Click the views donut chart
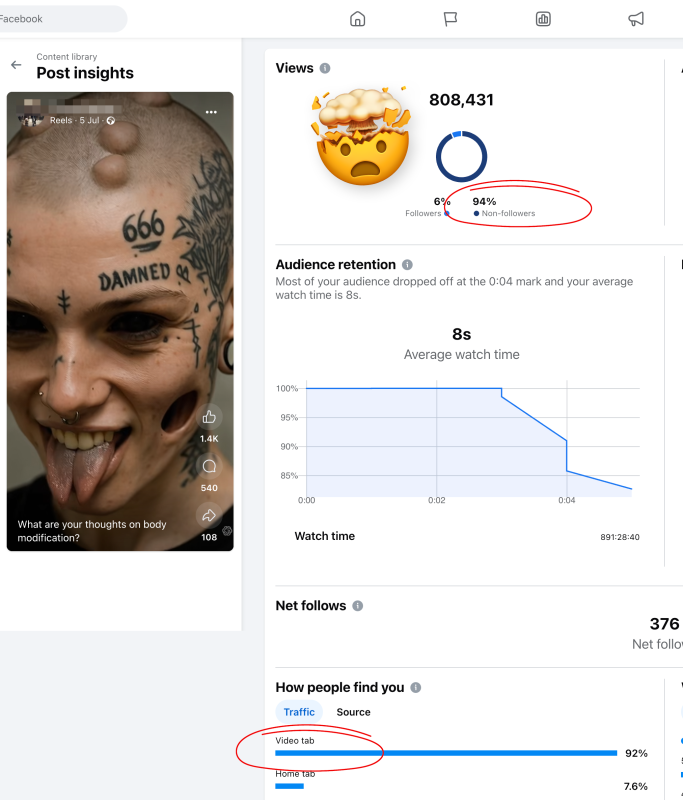The image size is (683, 800). [x=461, y=157]
